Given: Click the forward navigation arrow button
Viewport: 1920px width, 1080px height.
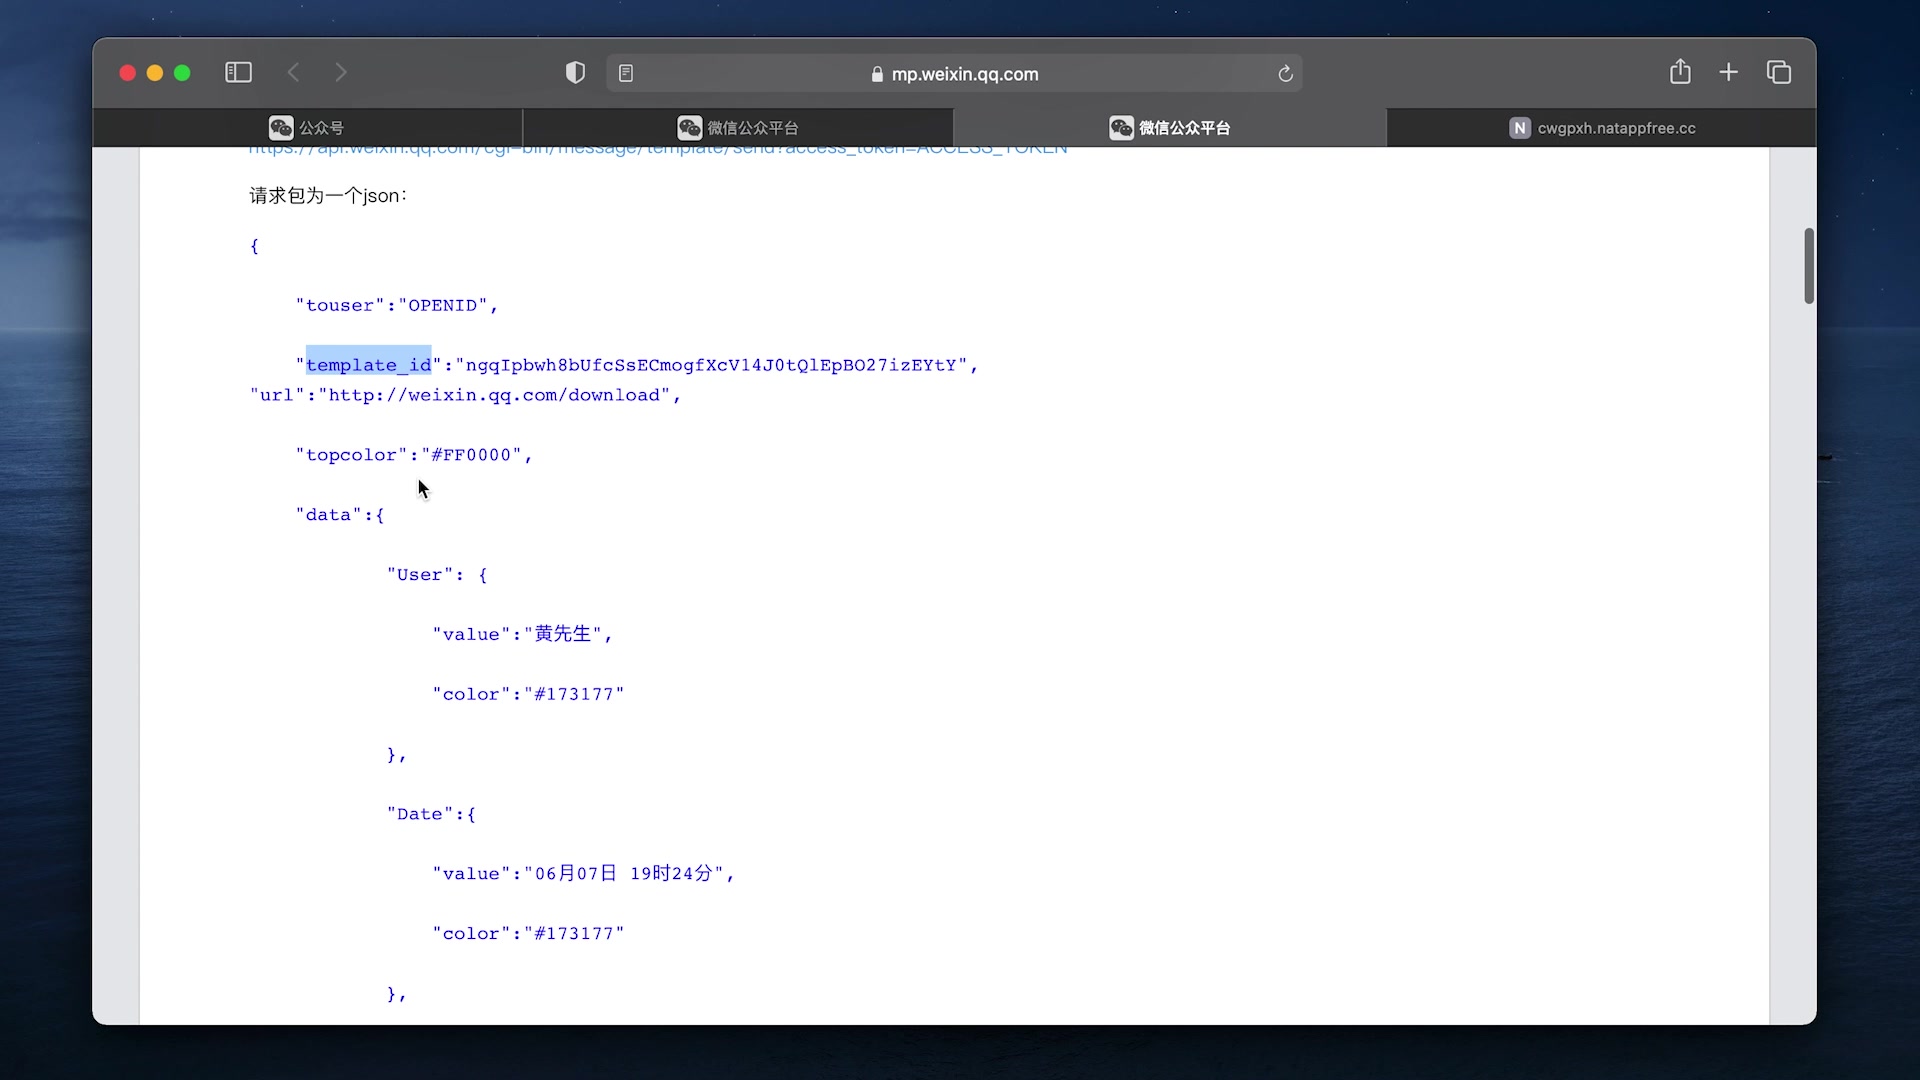Looking at the screenshot, I should 342,73.
